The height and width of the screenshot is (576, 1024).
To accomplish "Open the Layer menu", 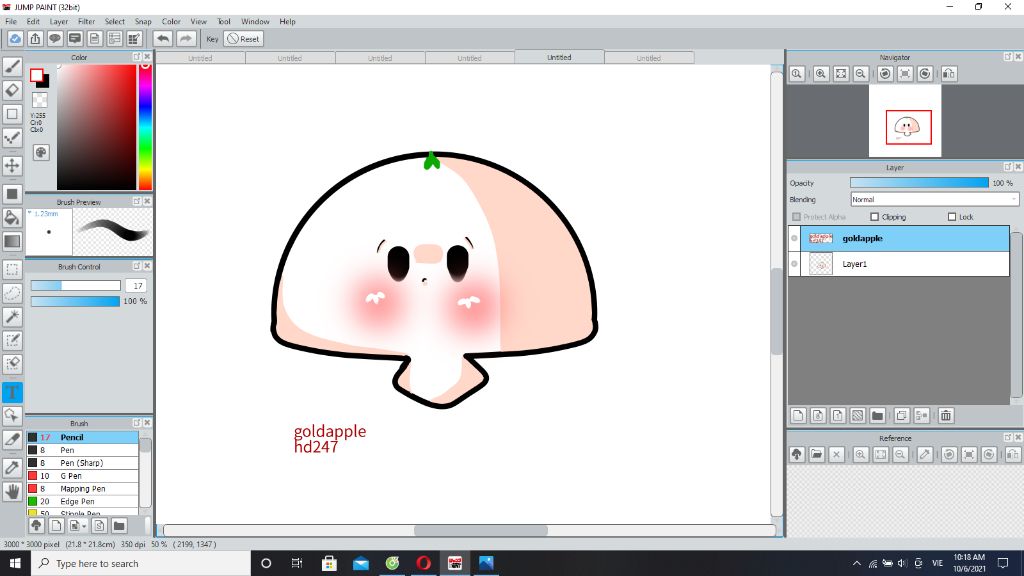I will click(59, 22).
